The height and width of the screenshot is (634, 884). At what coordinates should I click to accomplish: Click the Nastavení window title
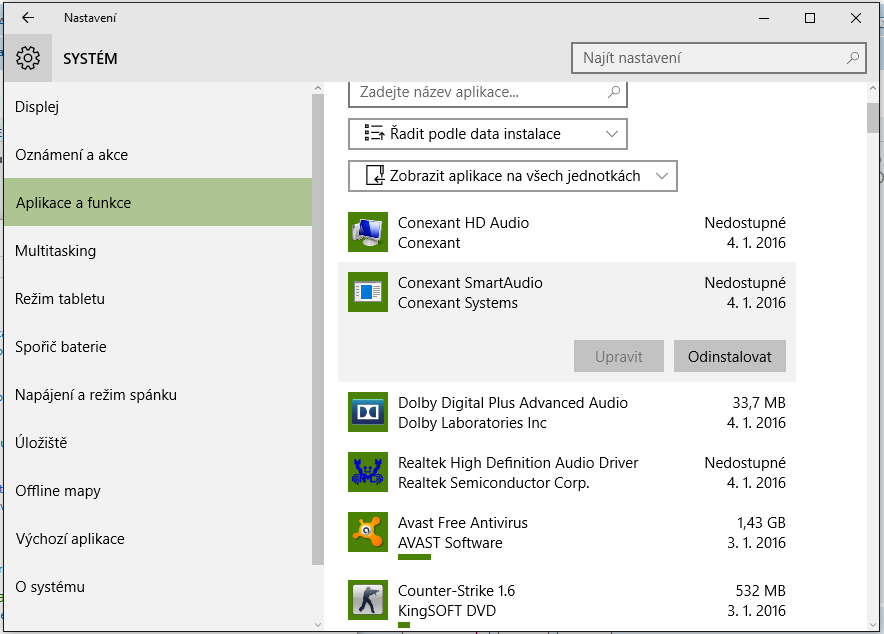coord(90,18)
